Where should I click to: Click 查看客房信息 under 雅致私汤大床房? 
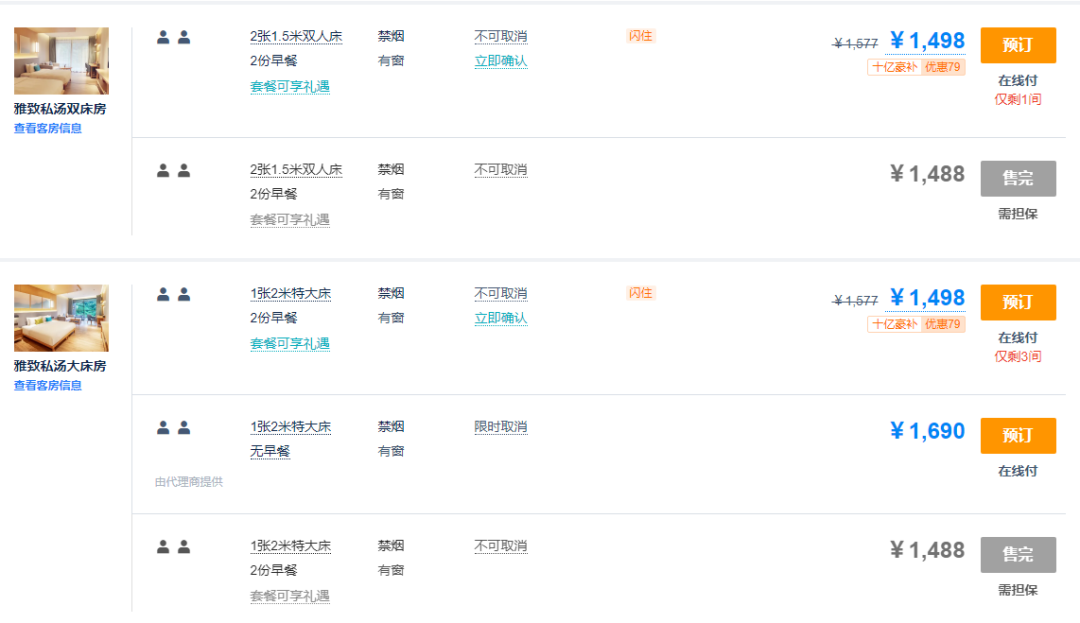48,386
